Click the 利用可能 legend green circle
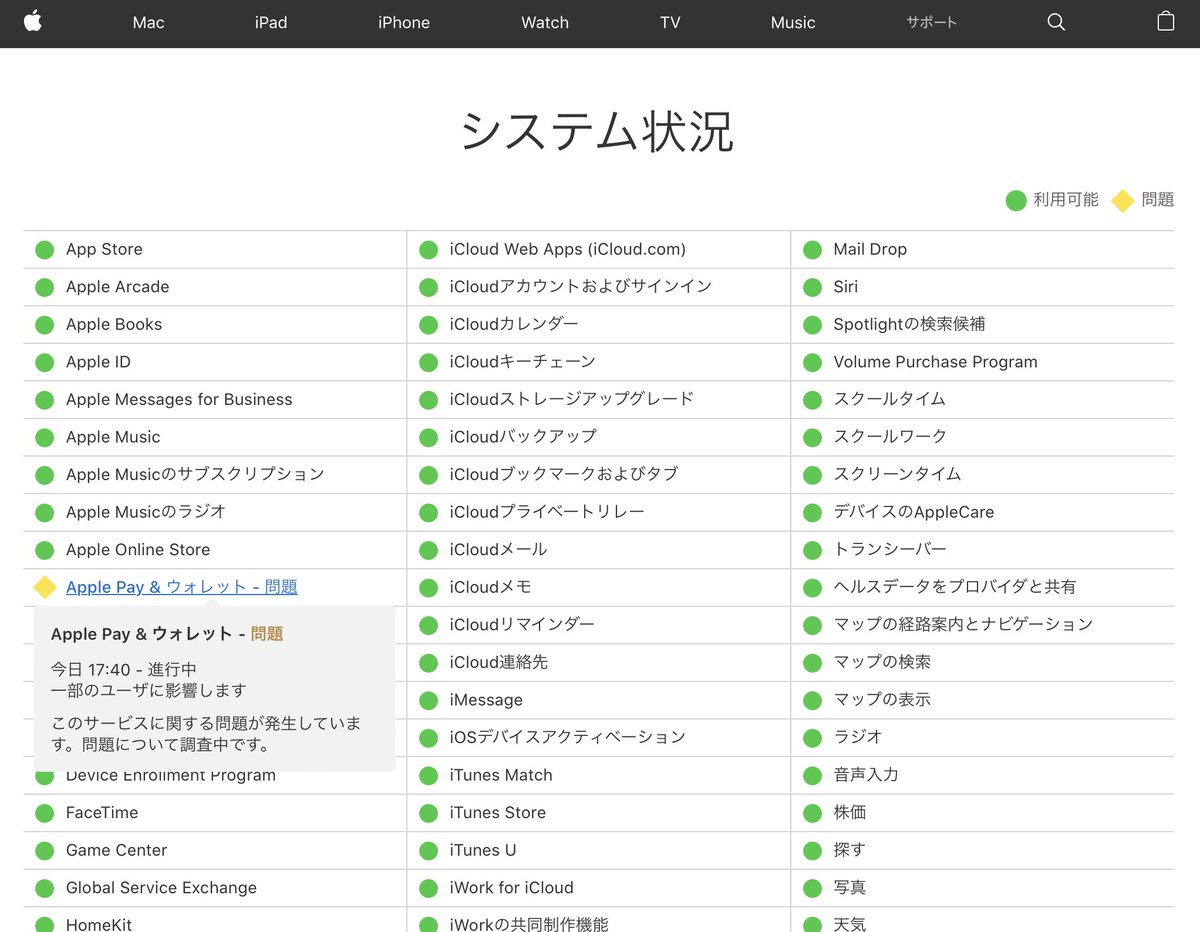 pos(1016,200)
